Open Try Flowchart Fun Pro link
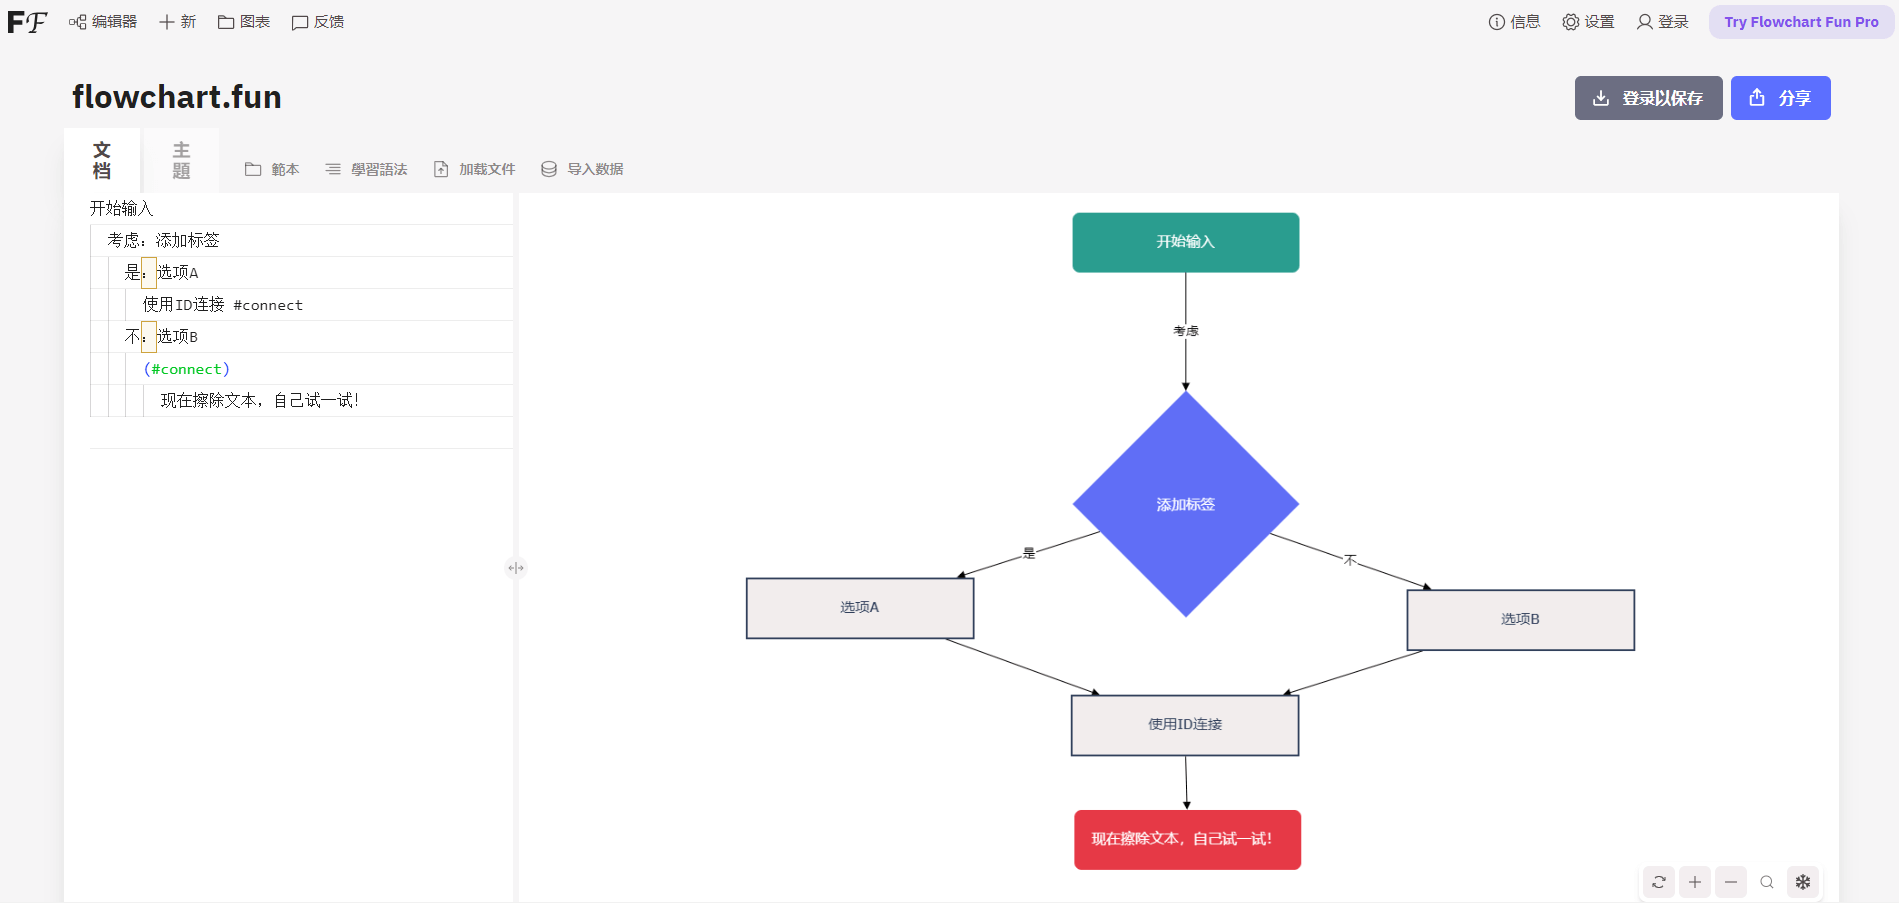Viewport: 1899px width, 903px height. (1801, 22)
